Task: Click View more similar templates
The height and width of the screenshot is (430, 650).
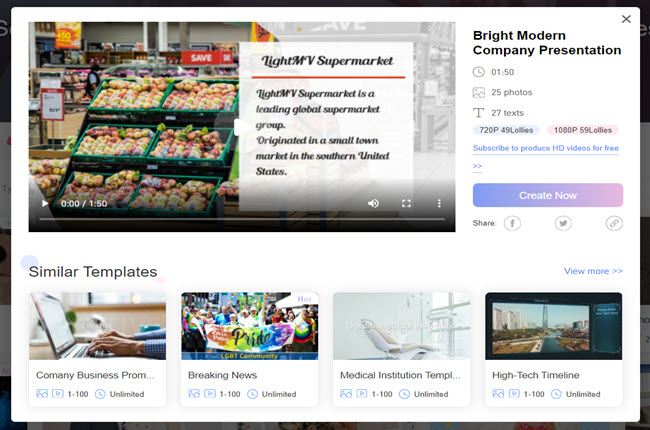Action: (x=593, y=271)
